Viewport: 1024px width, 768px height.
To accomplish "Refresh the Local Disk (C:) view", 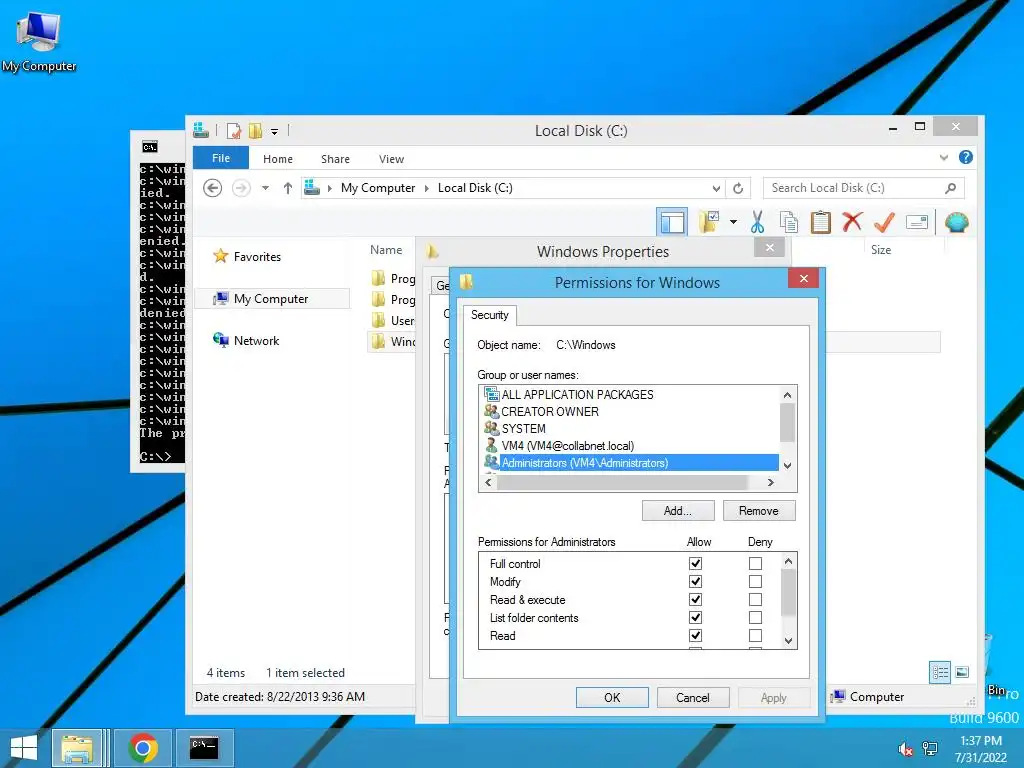I will point(738,188).
